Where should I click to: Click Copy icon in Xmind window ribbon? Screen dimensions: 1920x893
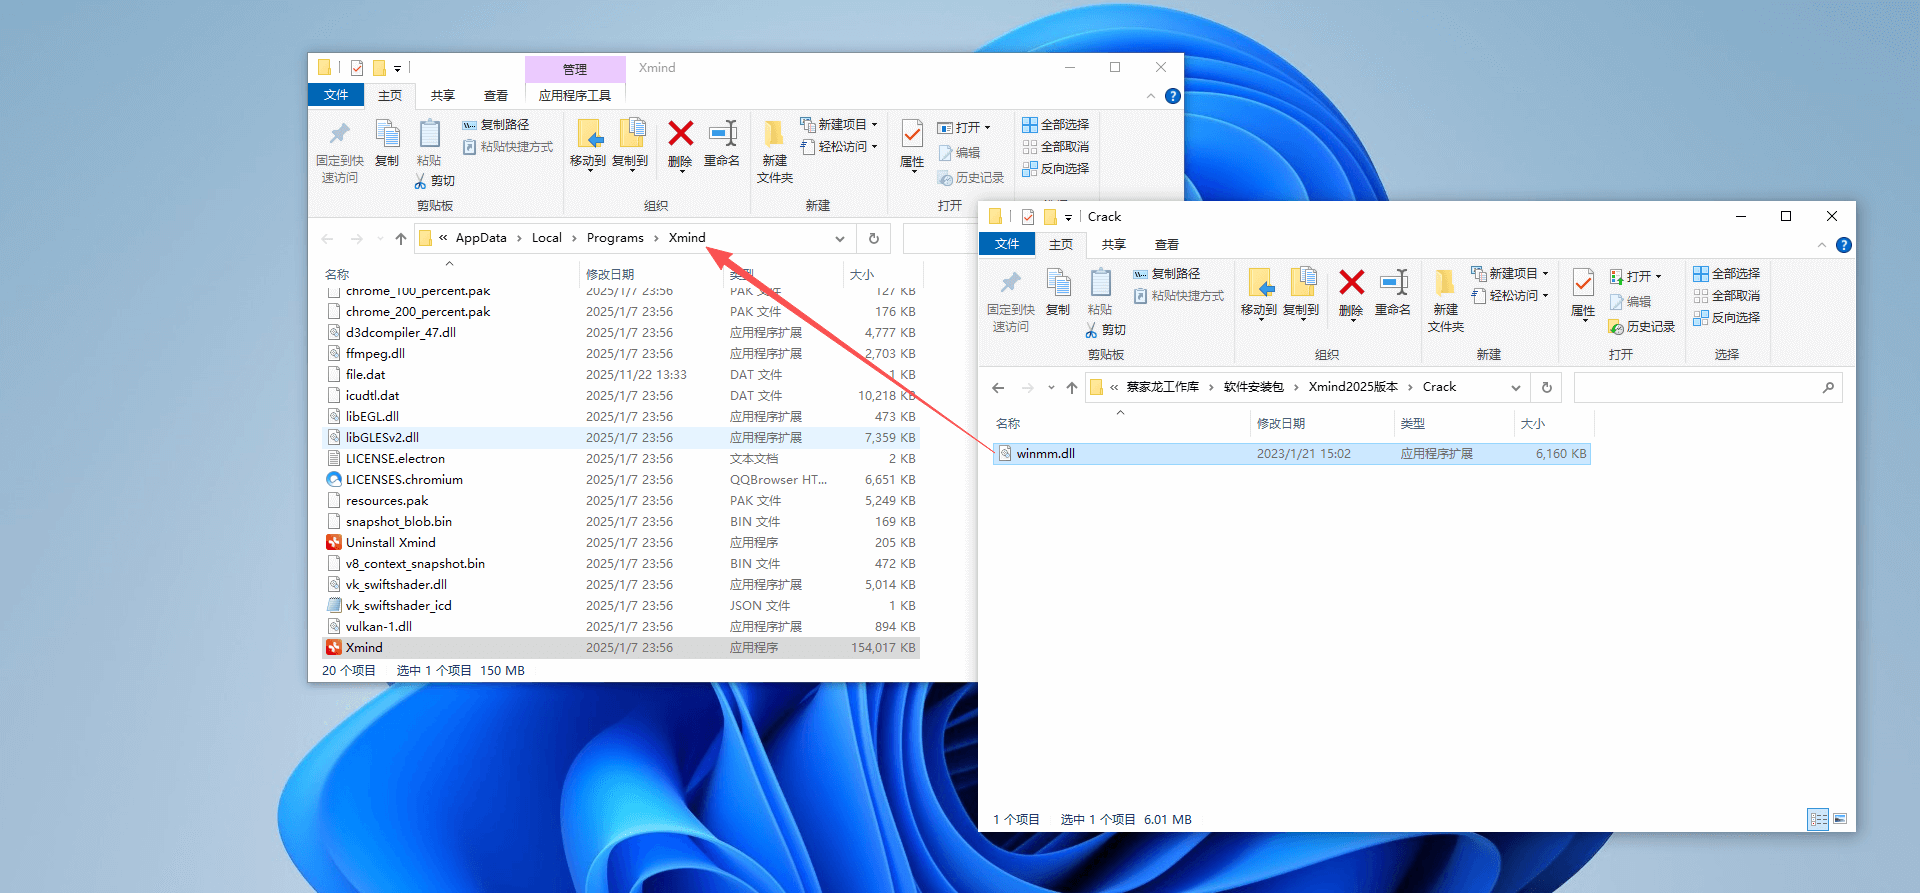click(x=387, y=134)
